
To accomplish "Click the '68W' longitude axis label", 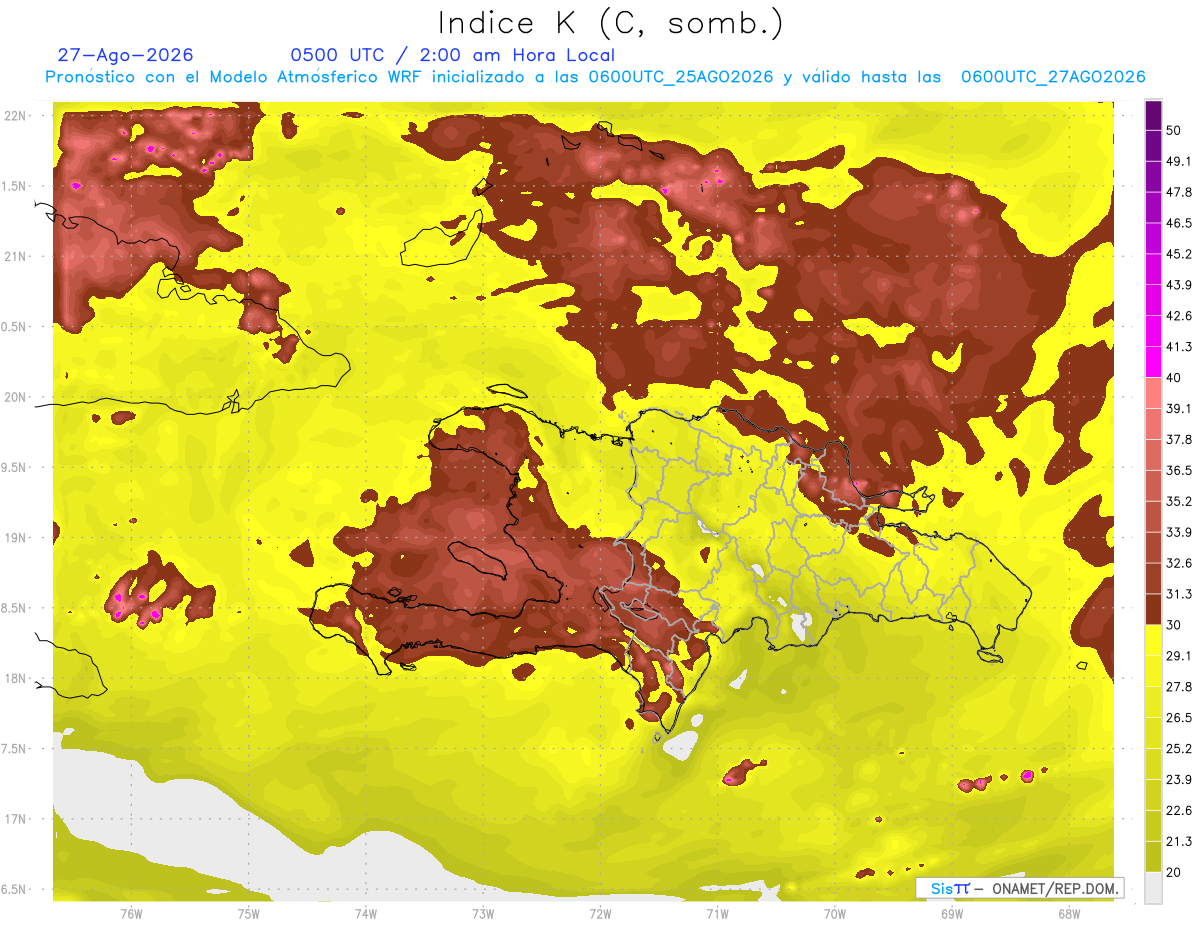I will [x=1068, y=913].
